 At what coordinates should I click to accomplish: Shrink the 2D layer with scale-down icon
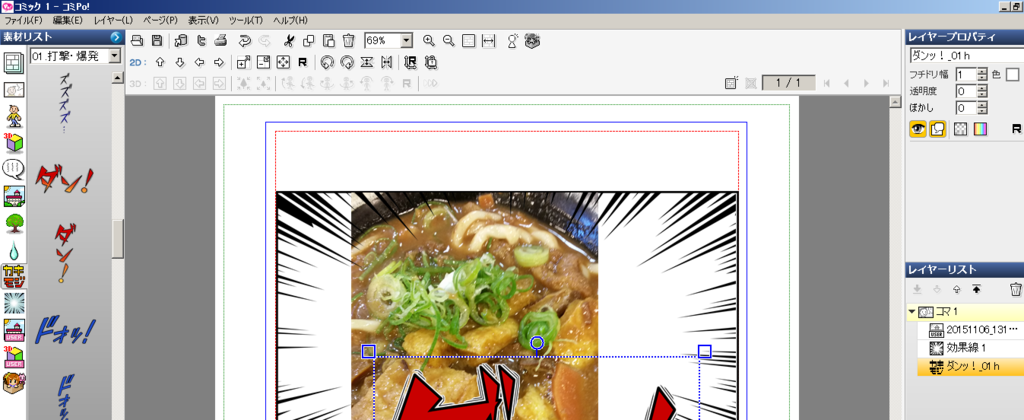263,63
